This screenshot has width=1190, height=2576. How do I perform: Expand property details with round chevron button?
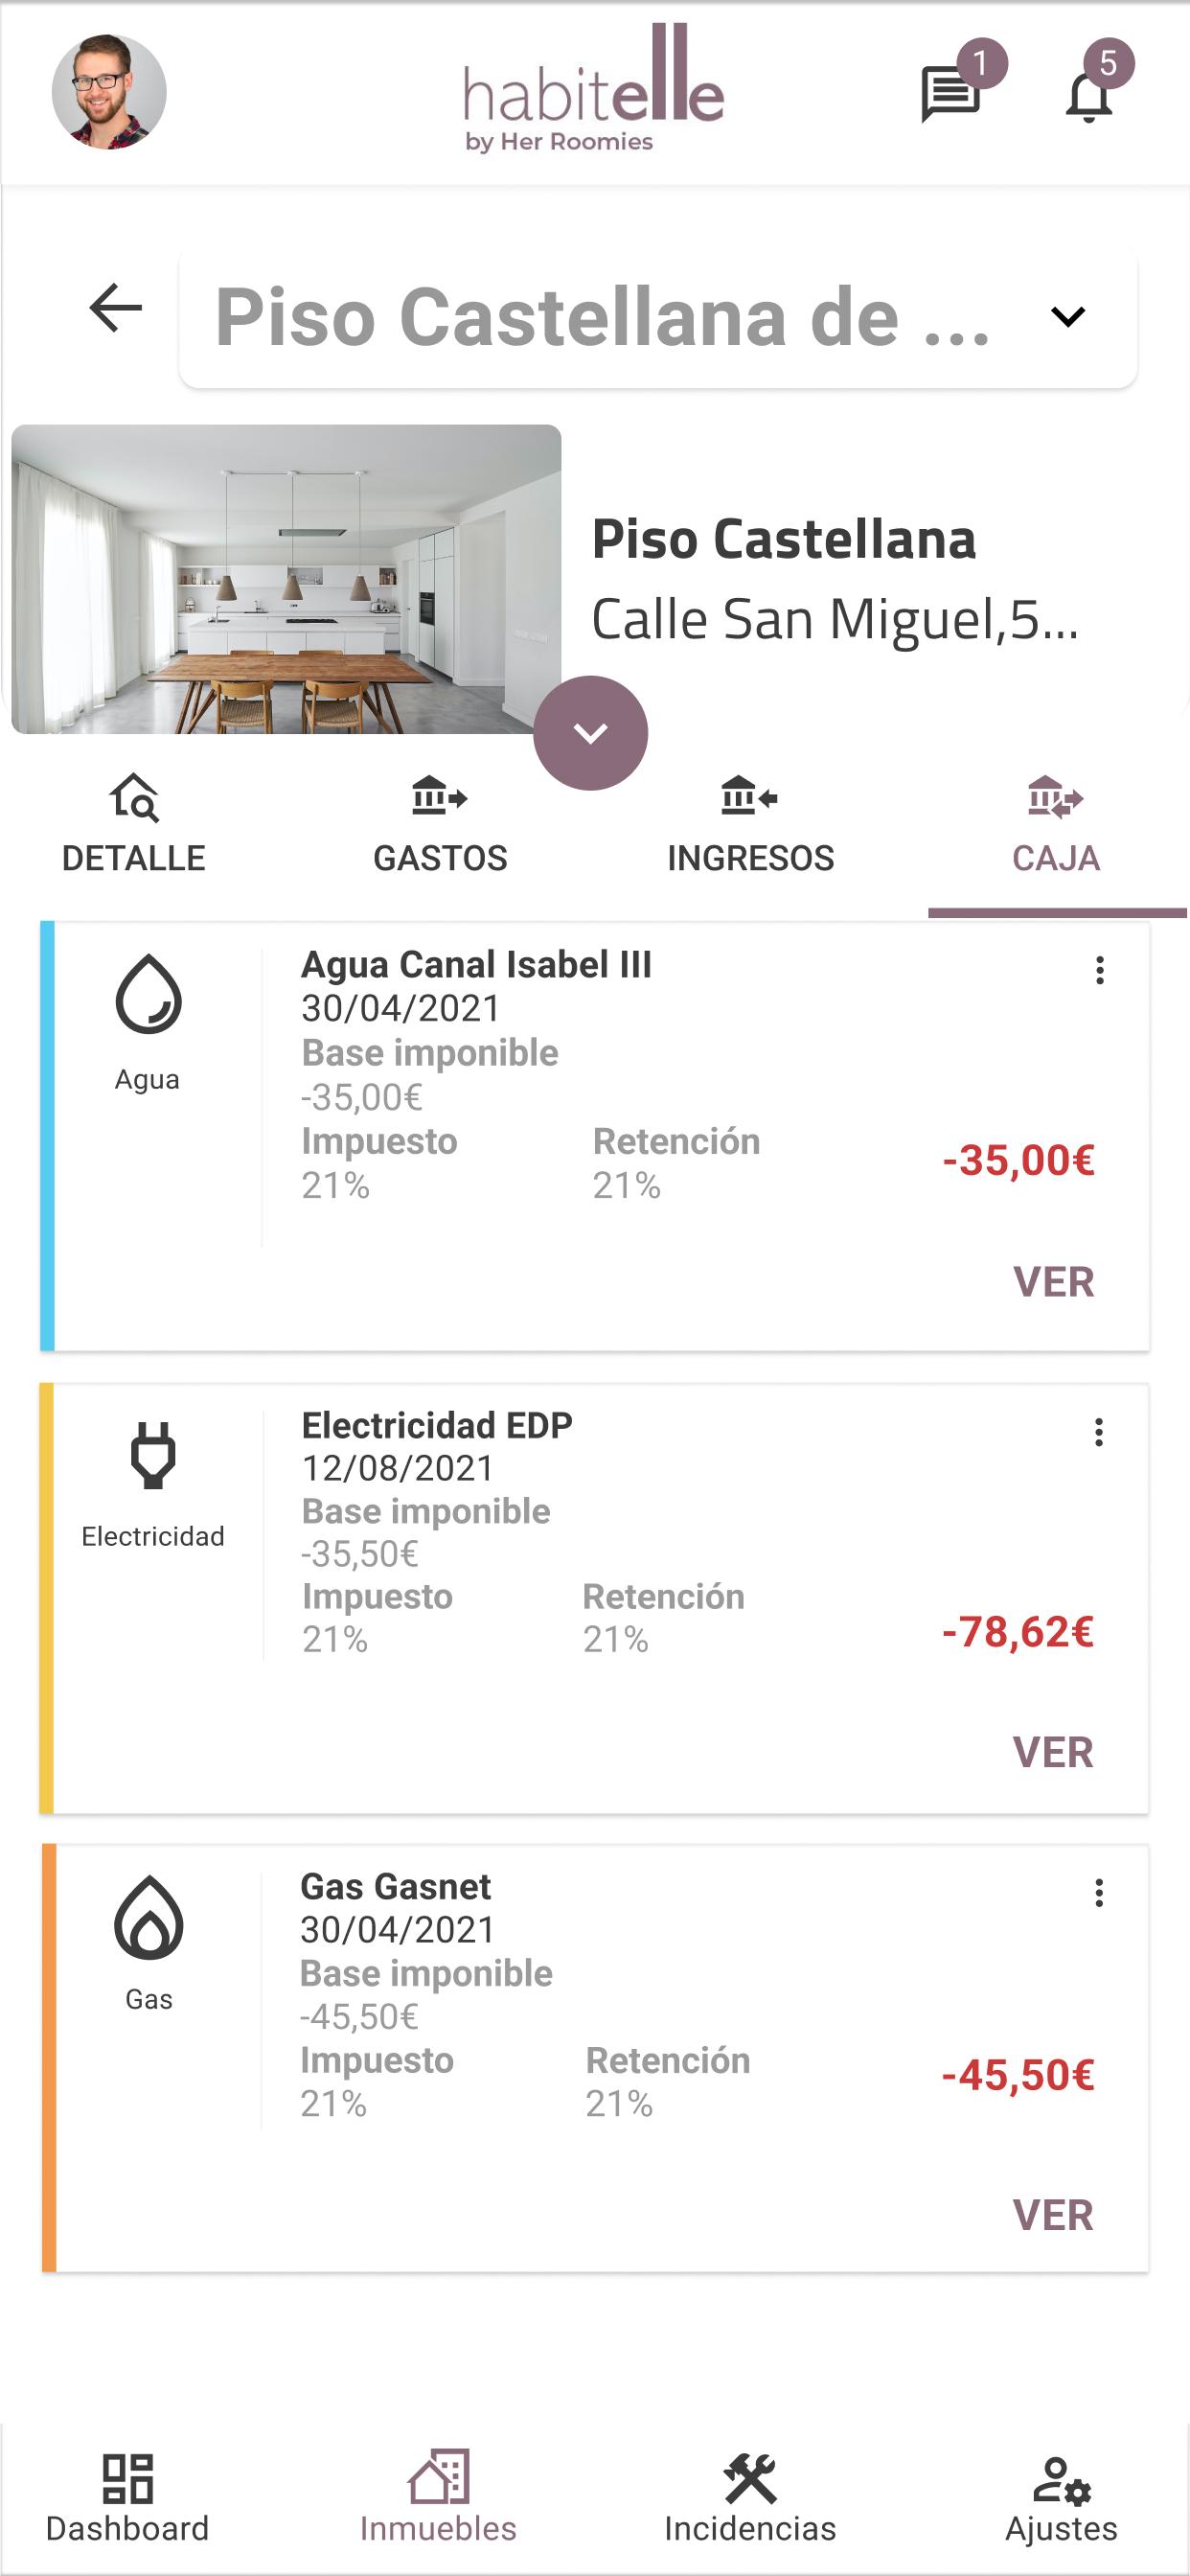coord(590,733)
